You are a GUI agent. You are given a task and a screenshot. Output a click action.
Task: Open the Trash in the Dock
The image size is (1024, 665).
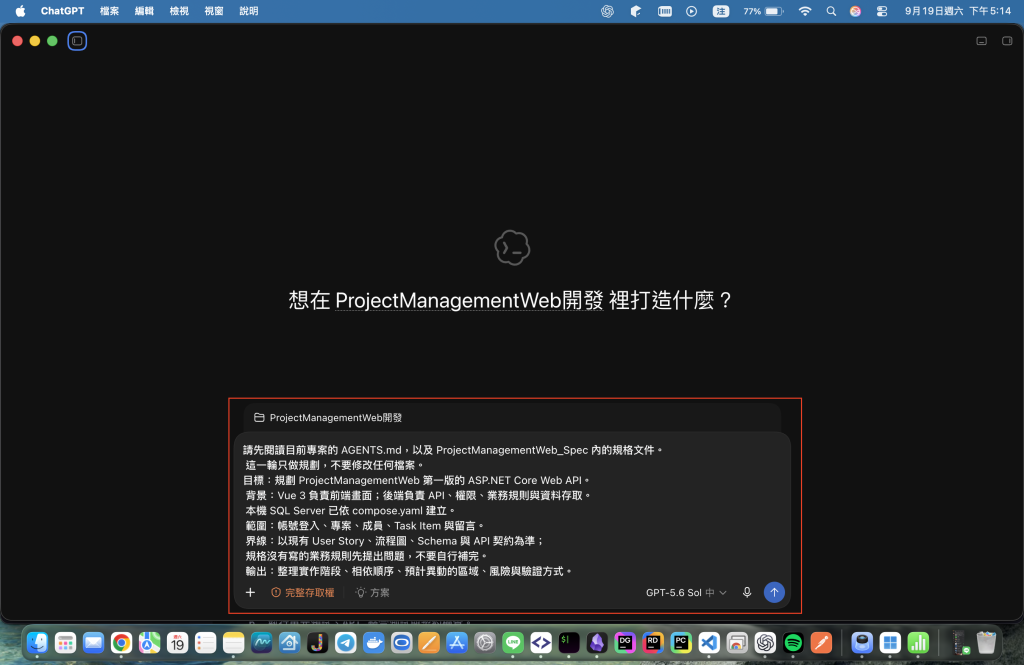tap(986, 643)
